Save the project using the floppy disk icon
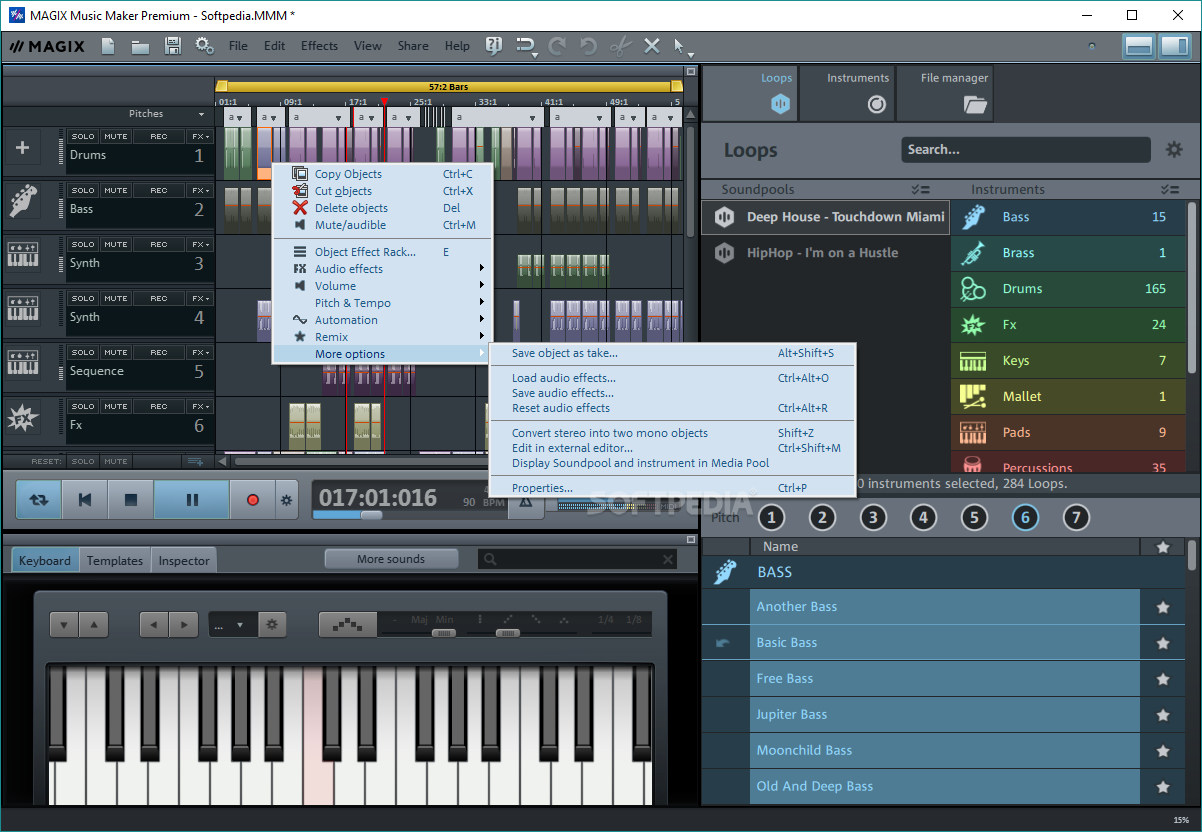This screenshot has height=832, width=1202. (172, 46)
